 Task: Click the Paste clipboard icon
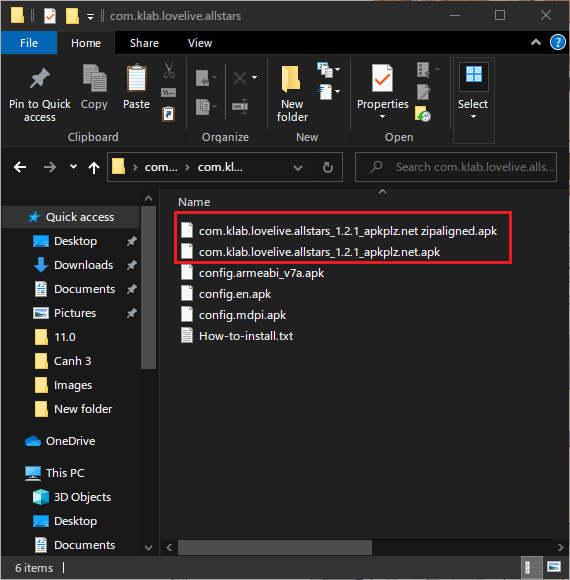pos(136,78)
